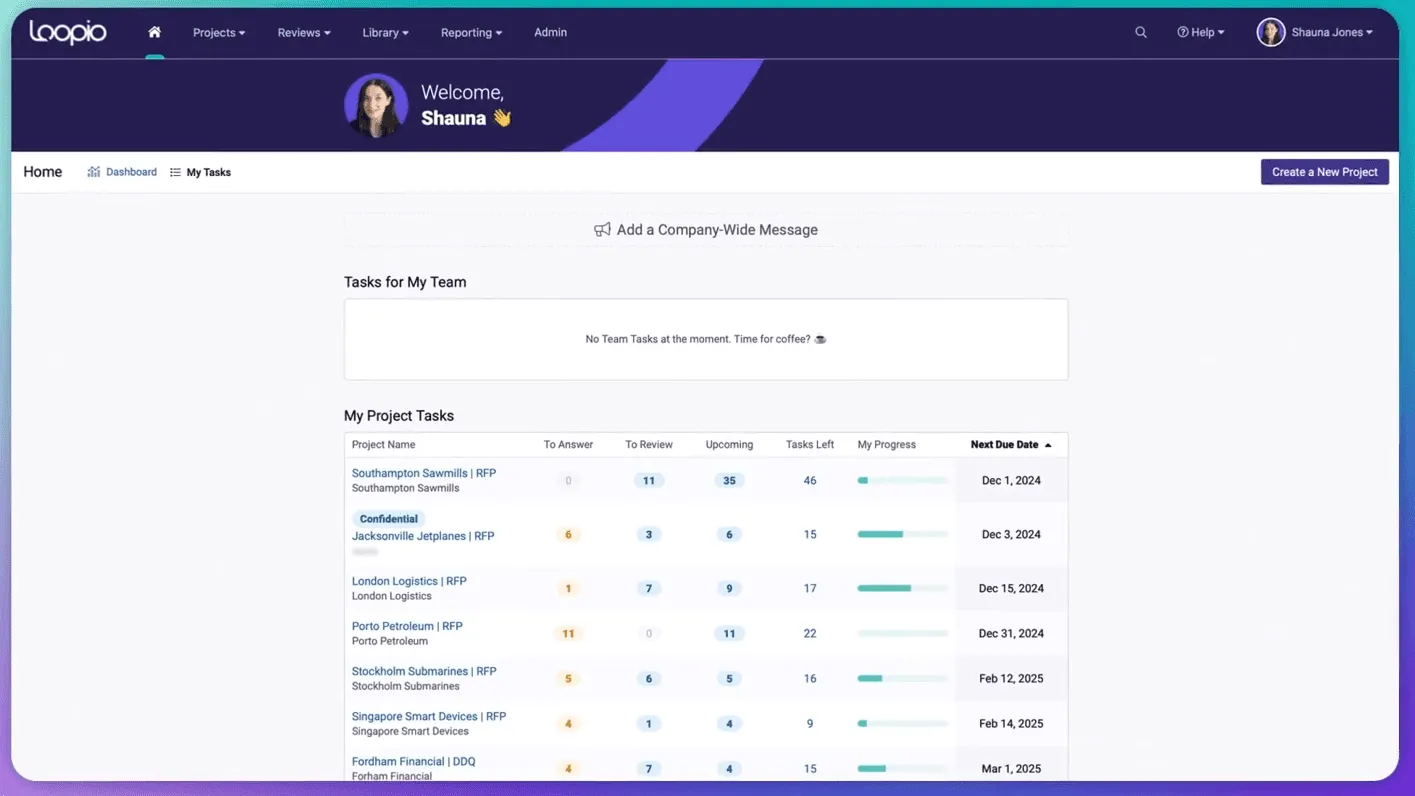The width and height of the screenshot is (1415, 796).
Task: Click the megaphone announcement icon
Action: click(x=602, y=230)
